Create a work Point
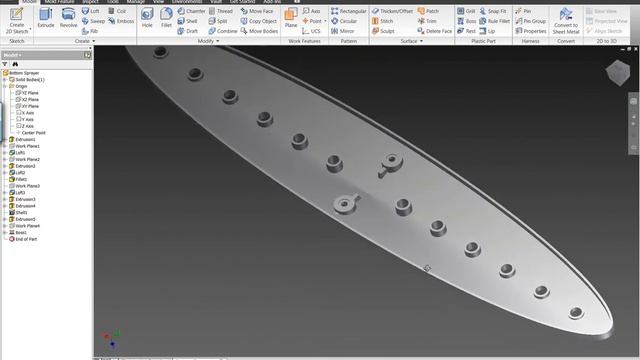This screenshot has height=360, width=640. [x=312, y=21]
